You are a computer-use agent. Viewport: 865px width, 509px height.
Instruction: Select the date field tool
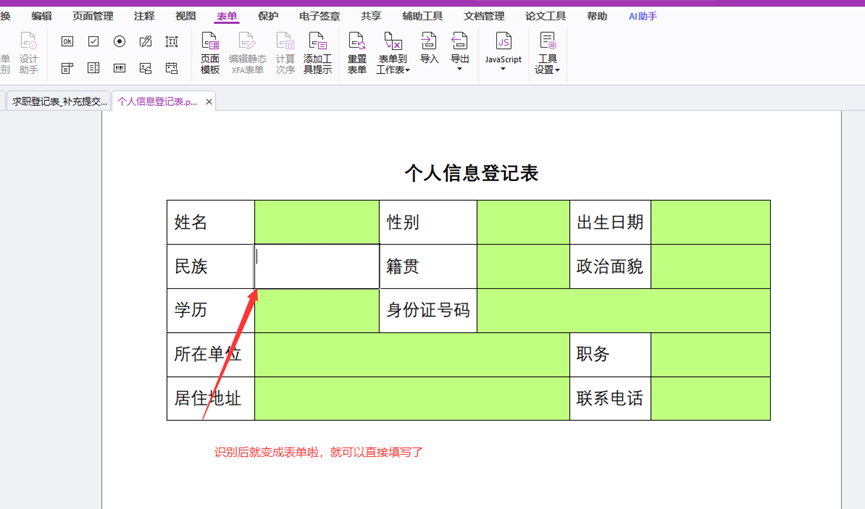[172, 68]
